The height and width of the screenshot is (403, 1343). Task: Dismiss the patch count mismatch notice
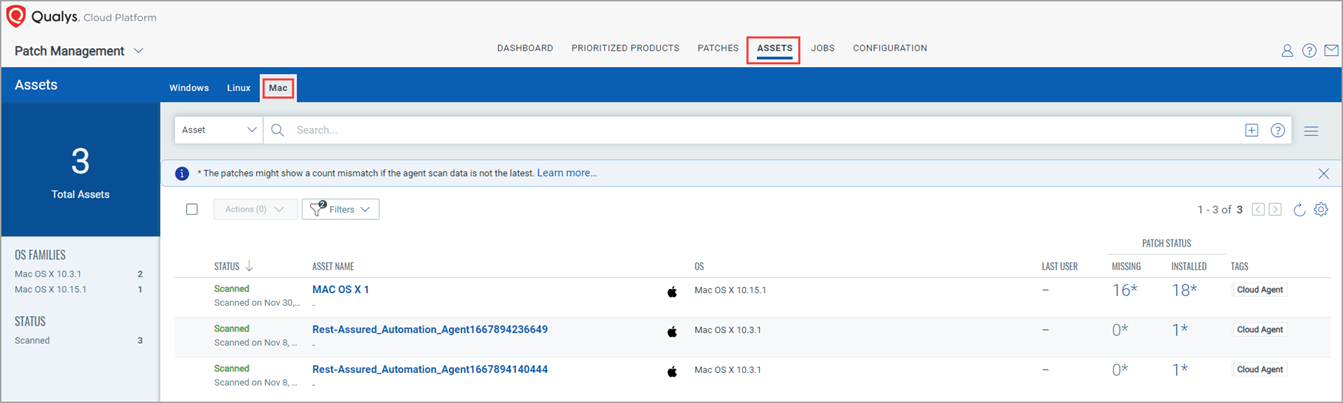click(1323, 174)
